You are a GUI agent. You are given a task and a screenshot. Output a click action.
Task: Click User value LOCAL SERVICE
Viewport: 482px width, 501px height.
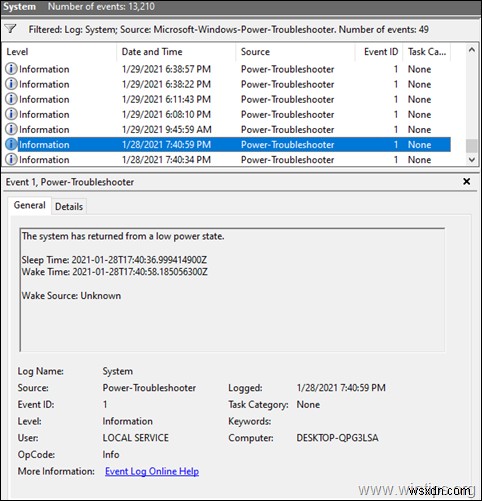click(x=136, y=438)
